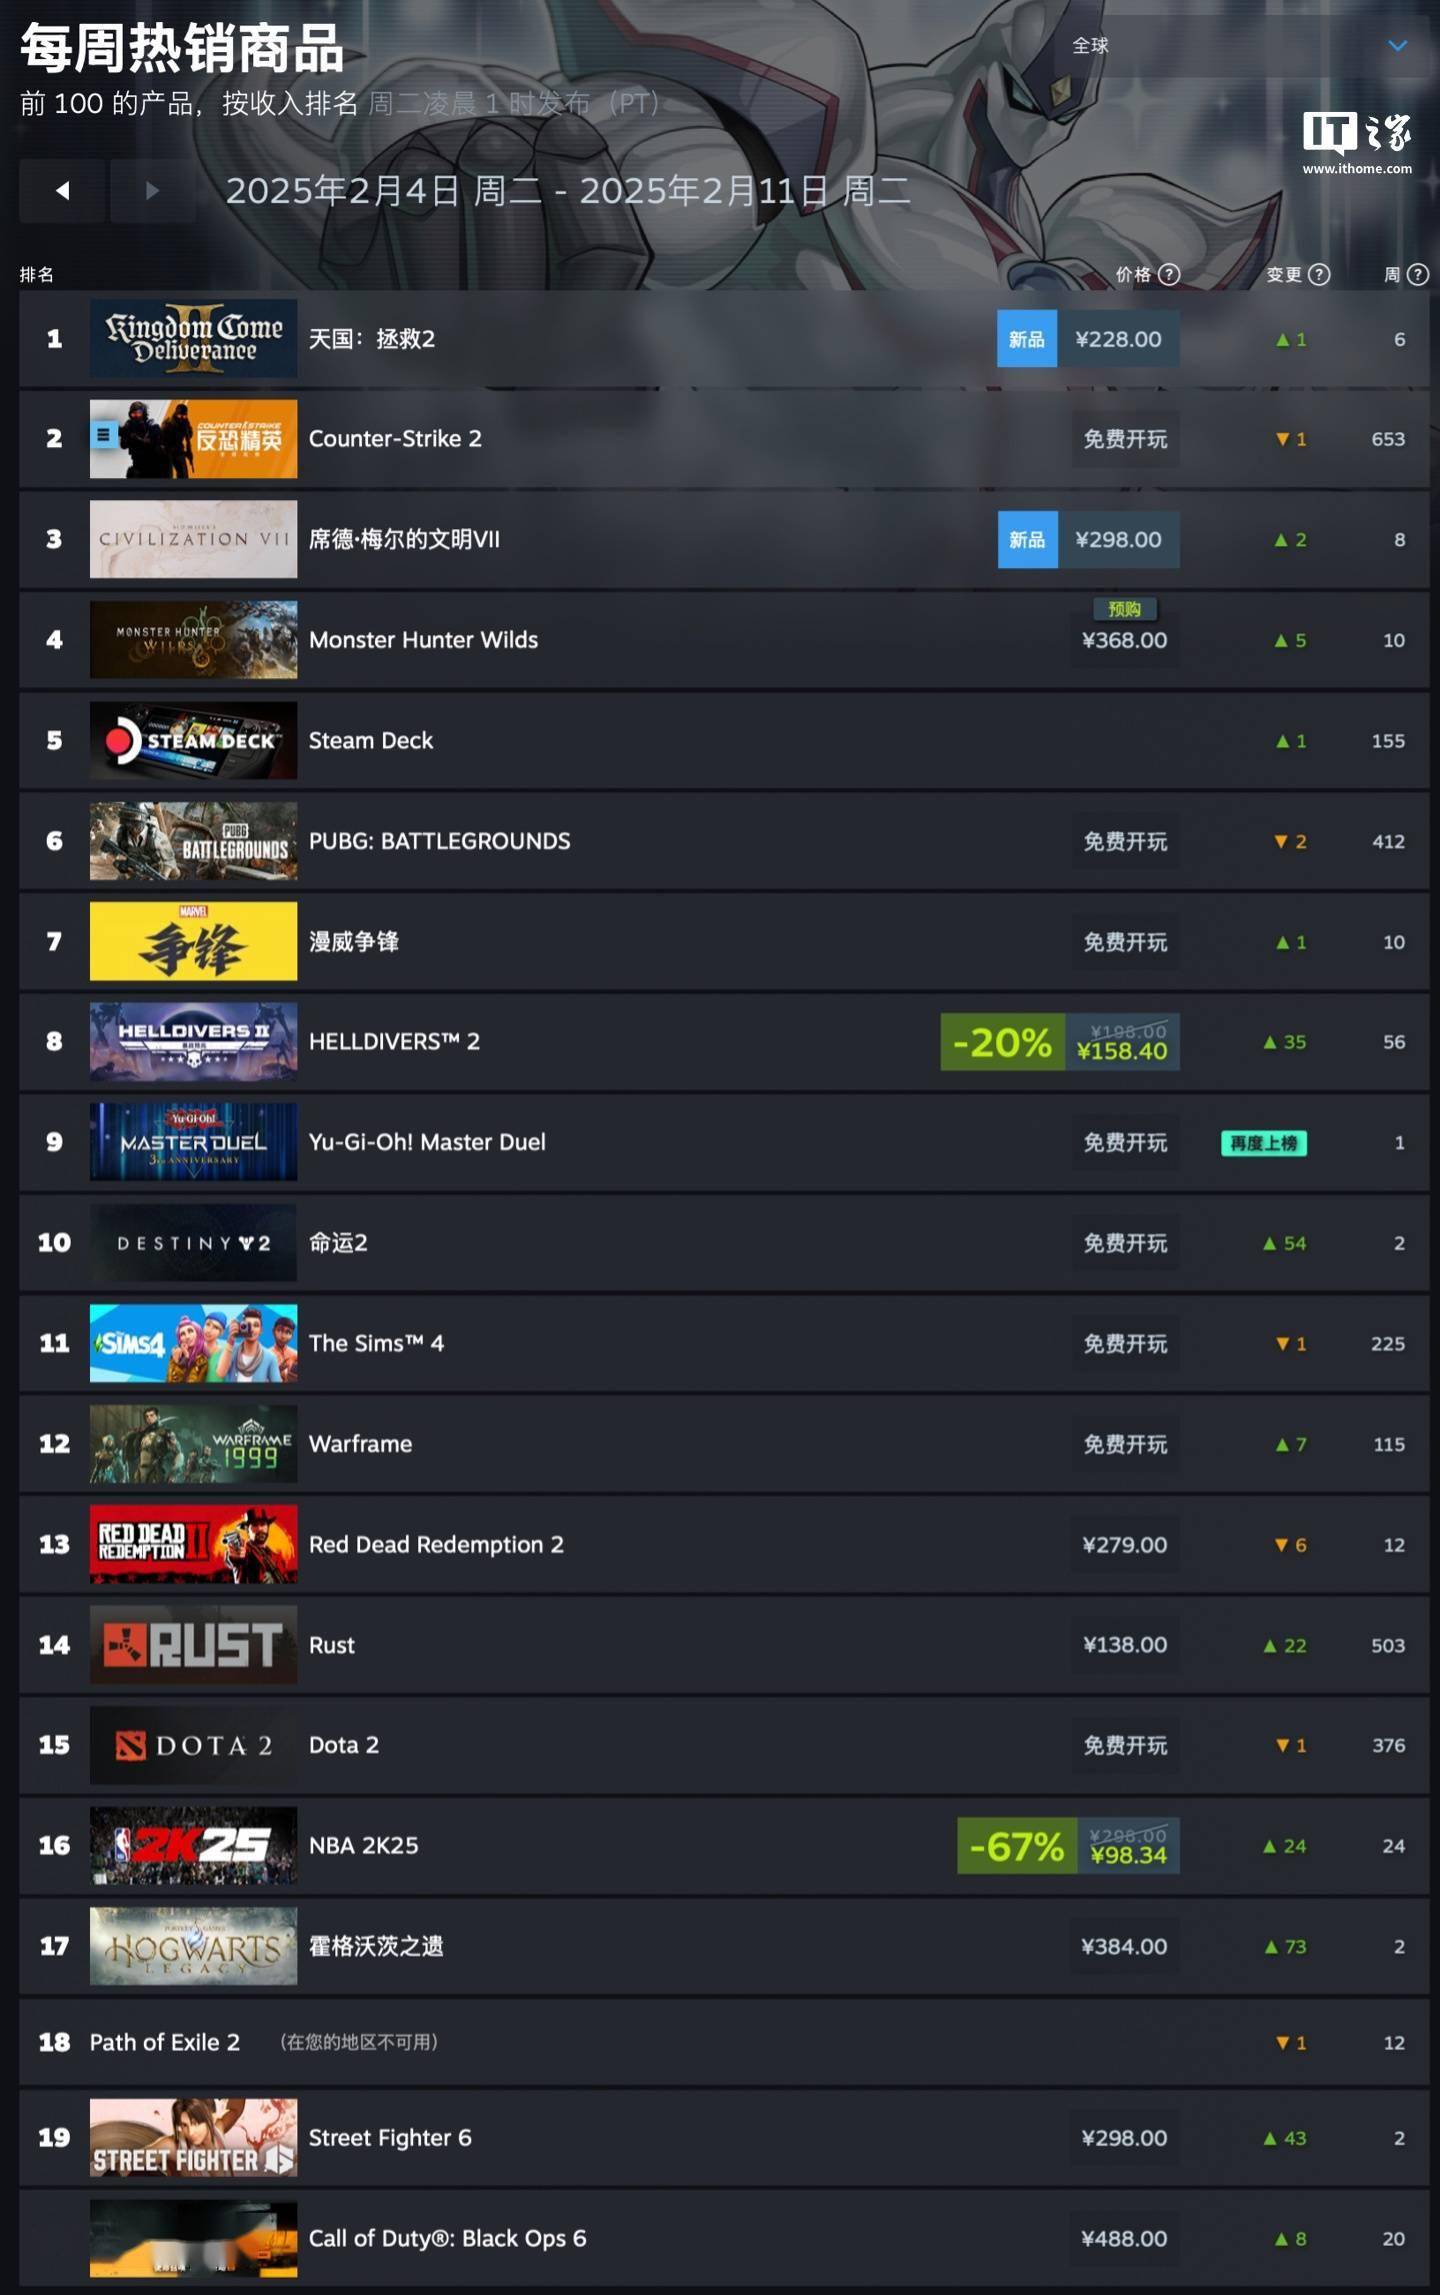
Task: Open the weeks column help question mark
Action: [1418, 274]
